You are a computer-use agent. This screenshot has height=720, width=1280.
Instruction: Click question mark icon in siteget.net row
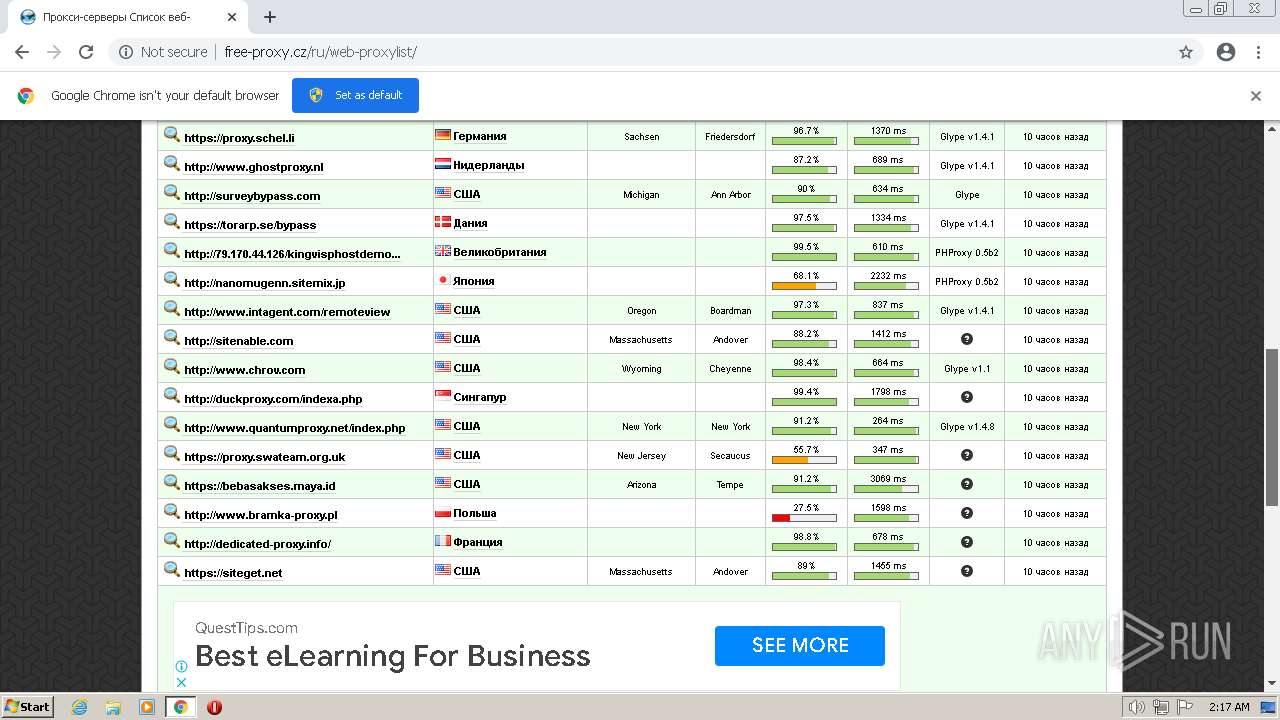[x=967, y=571]
